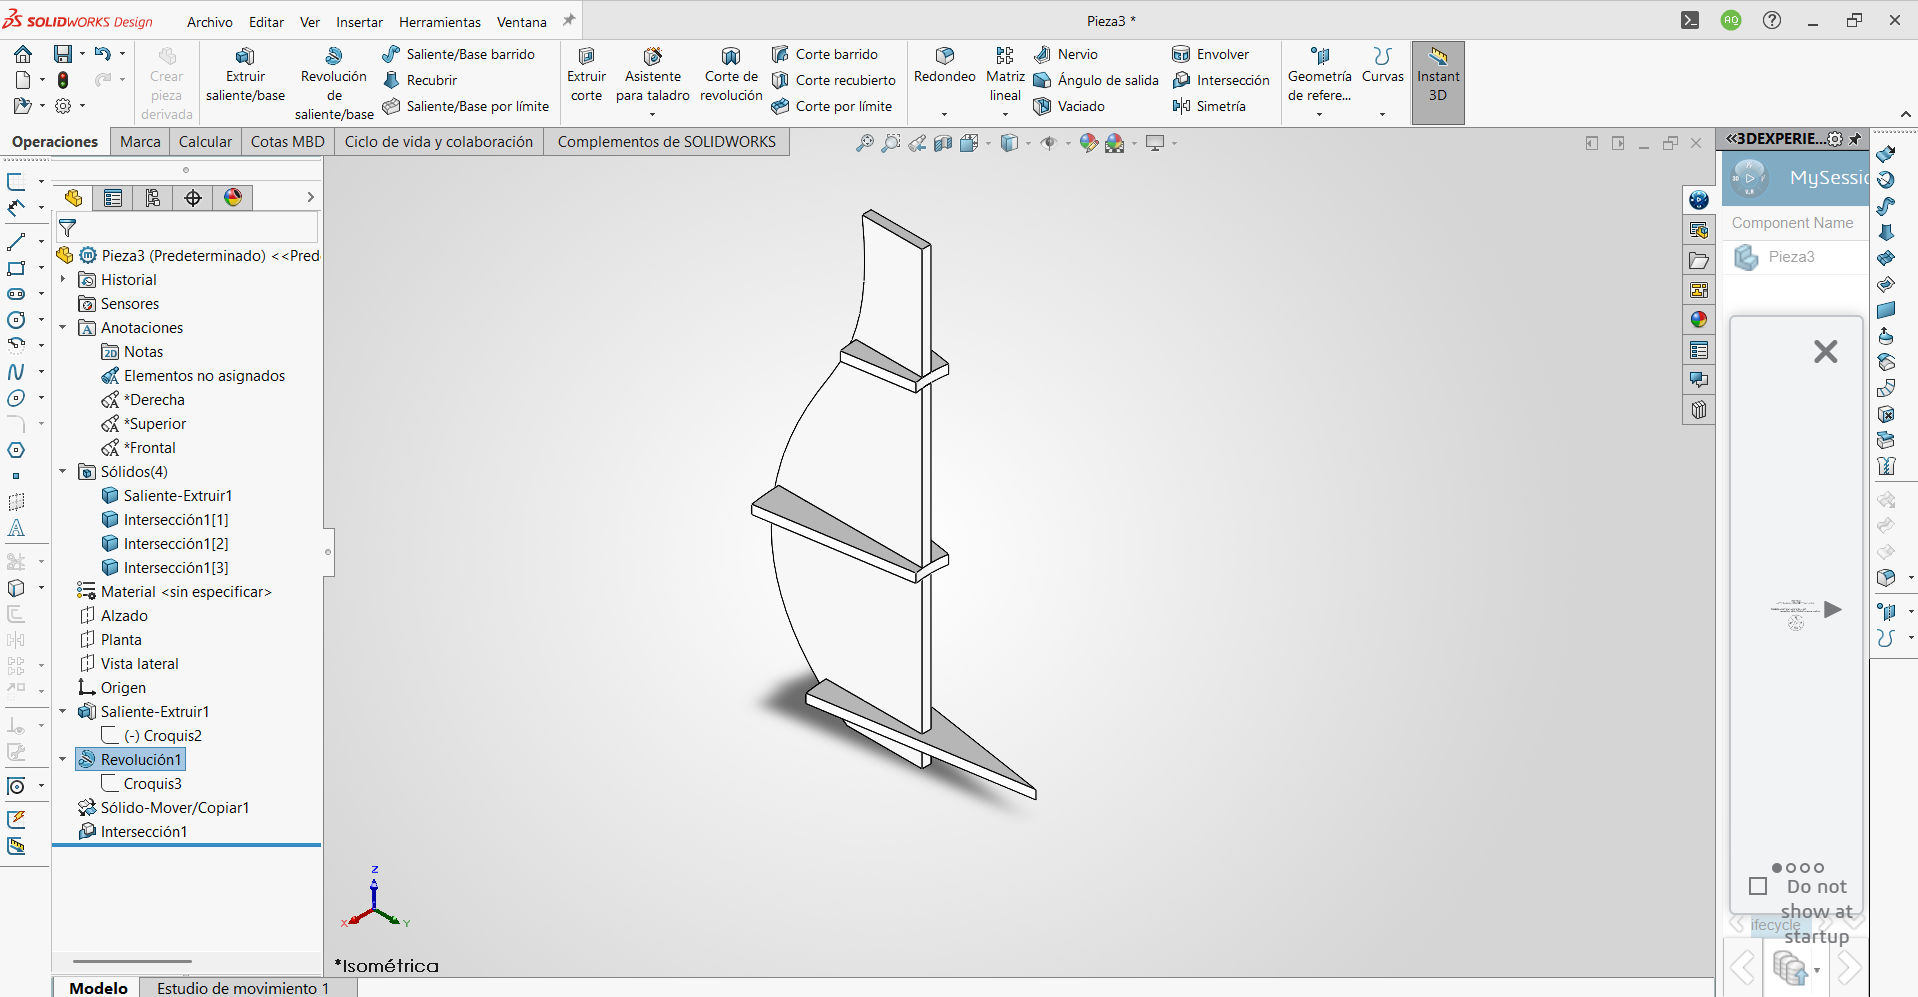Open the Herramientas menu
This screenshot has height=997, width=1918.
tap(440, 22)
